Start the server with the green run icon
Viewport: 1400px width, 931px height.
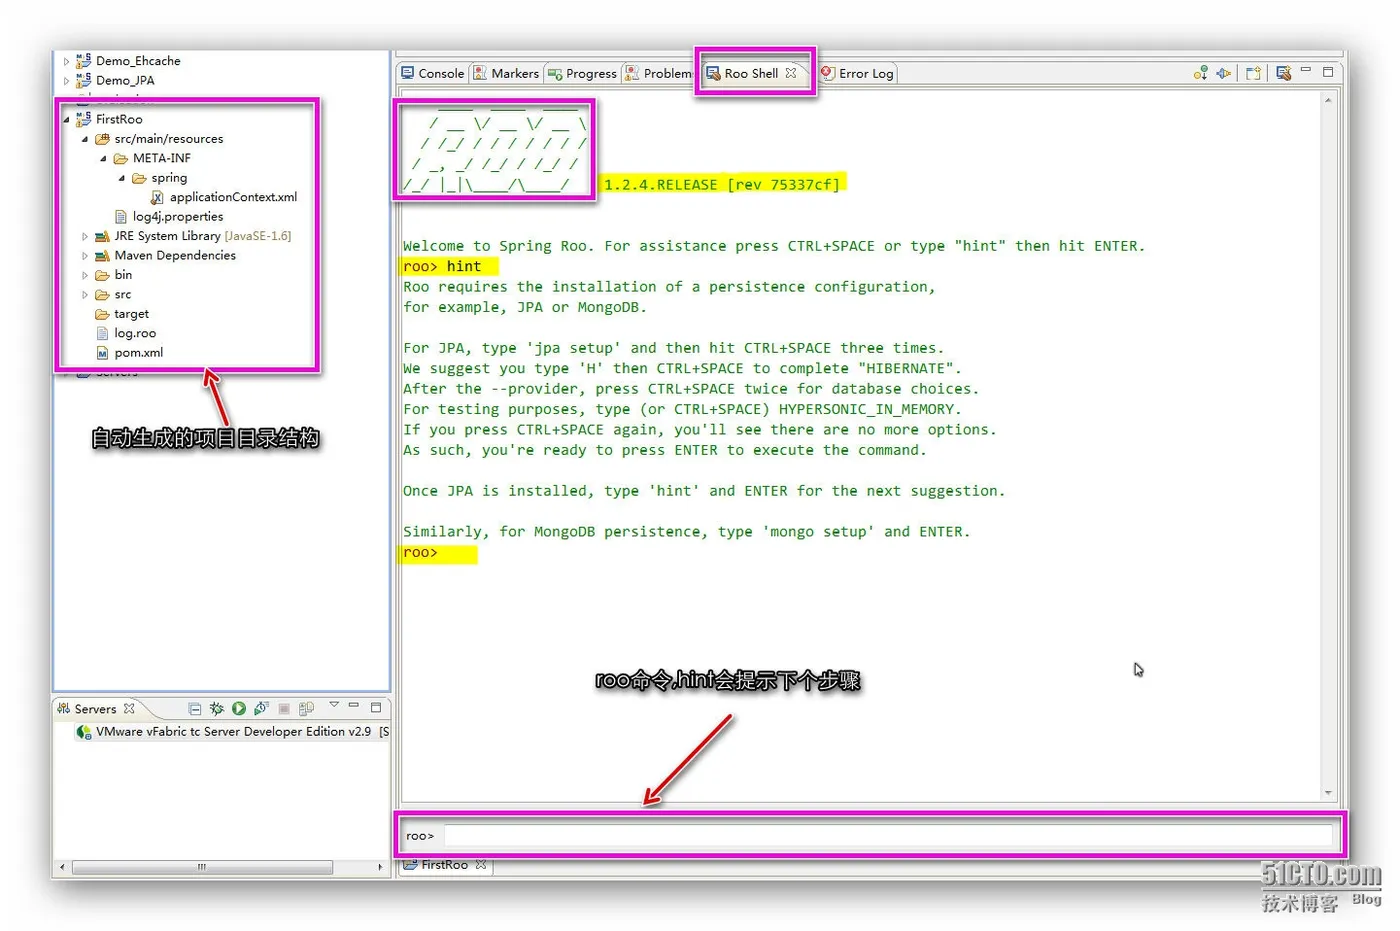[x=239, y=709]
